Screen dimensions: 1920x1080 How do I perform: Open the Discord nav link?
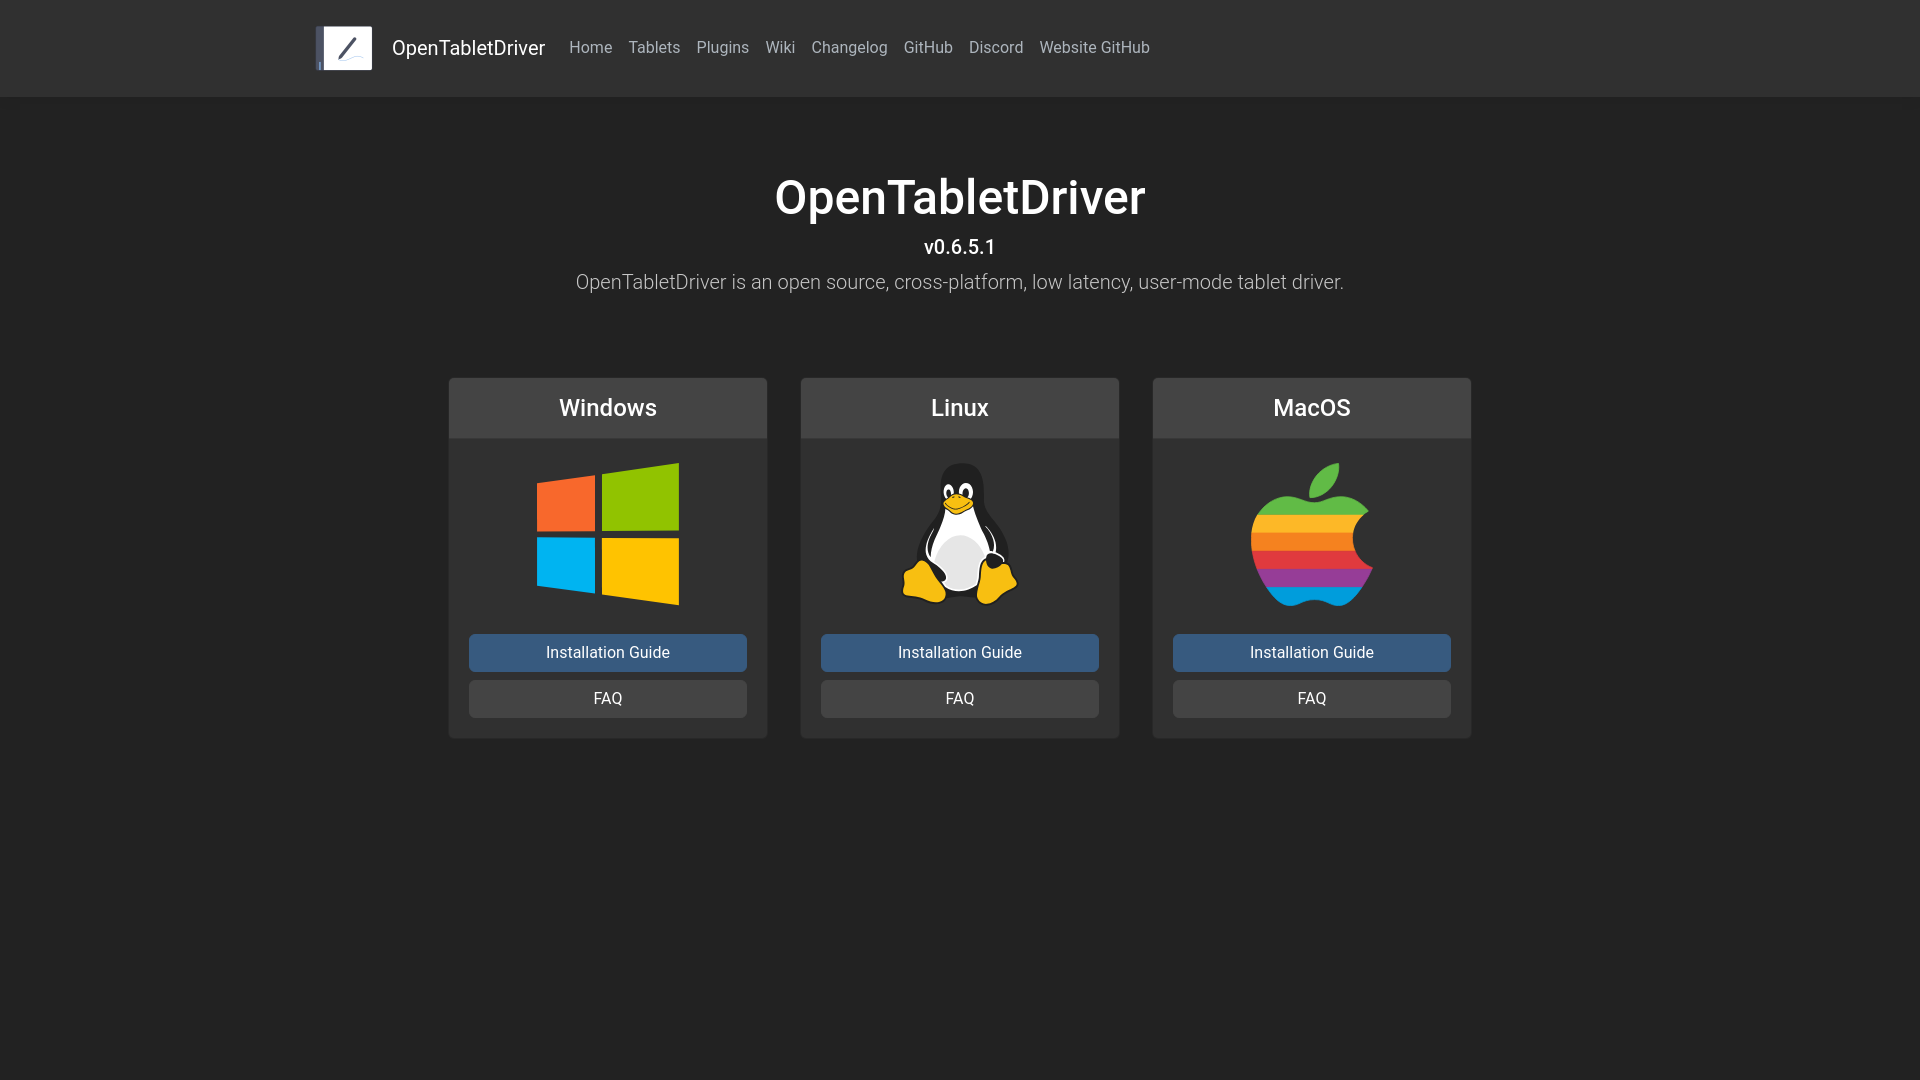996,48
